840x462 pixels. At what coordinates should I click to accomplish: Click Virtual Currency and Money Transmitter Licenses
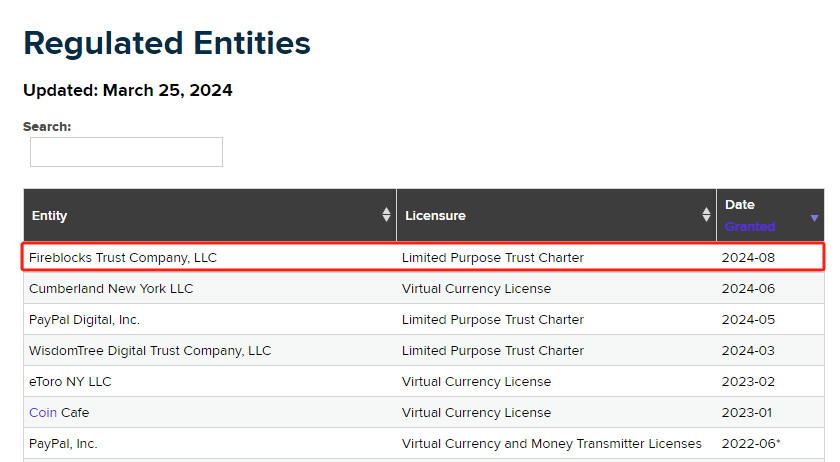click(551, 443)
